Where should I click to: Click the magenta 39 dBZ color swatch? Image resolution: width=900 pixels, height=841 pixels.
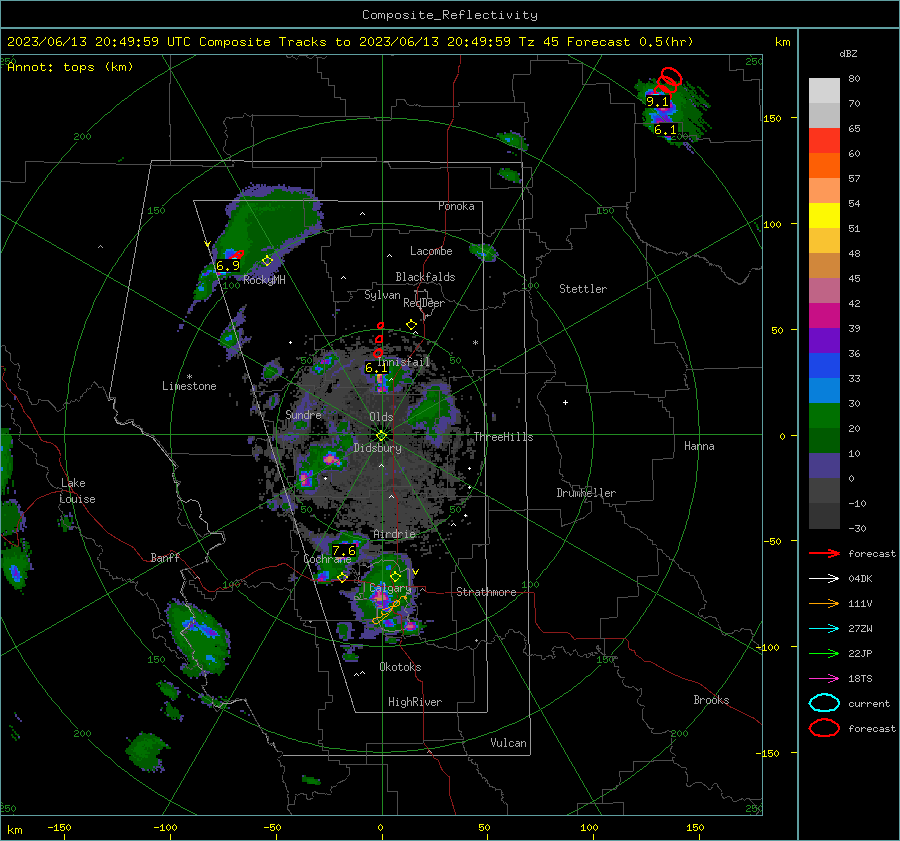click(x=824, y=316)
